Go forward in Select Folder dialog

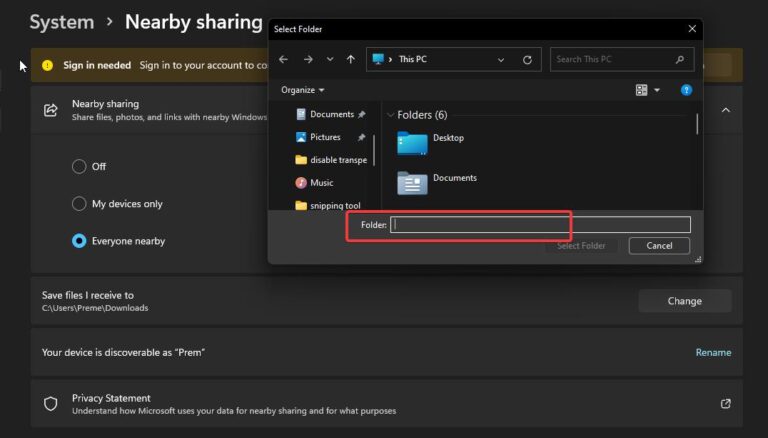(x=308, y=59)
